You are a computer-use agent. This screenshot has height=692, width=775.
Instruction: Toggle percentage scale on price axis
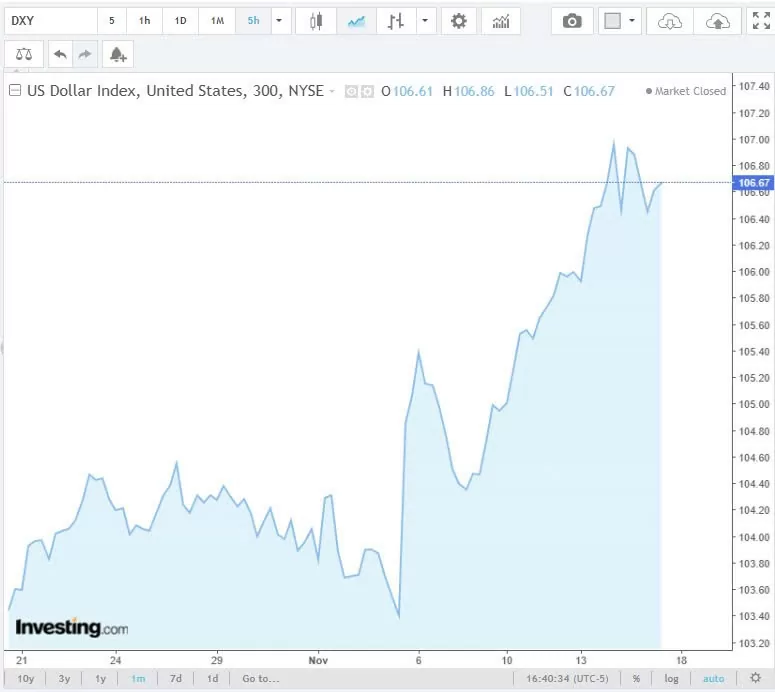click(x=636, y=678)
